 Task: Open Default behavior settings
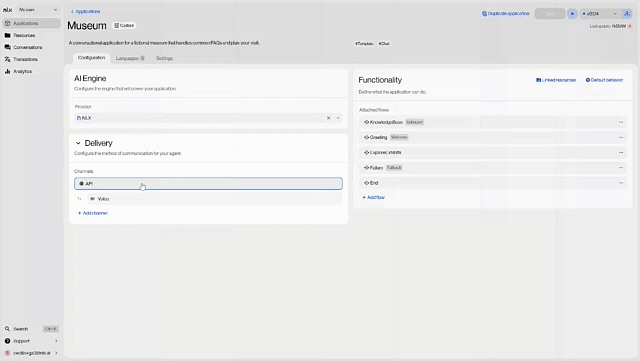coord(604,80)
